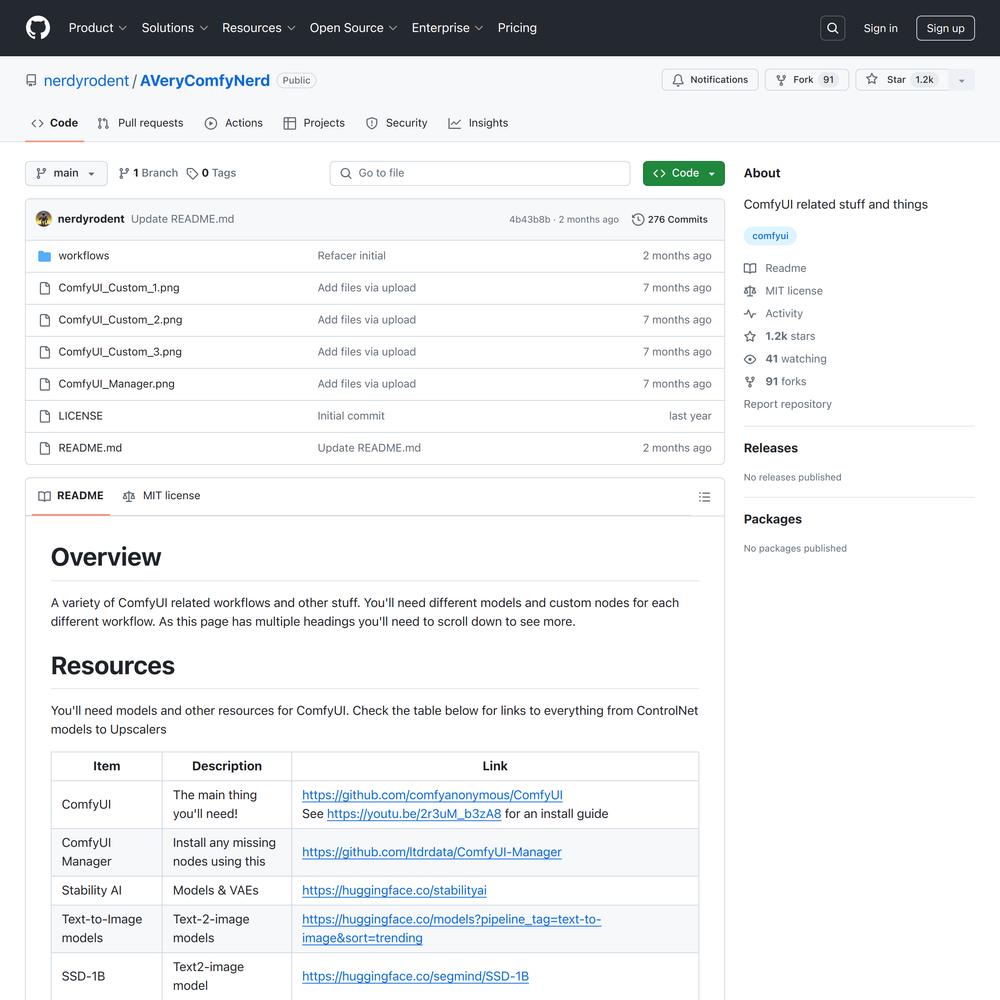Open the Pricing link
The width and height of the screenshot is (1000, 1000).
[517, 28]
